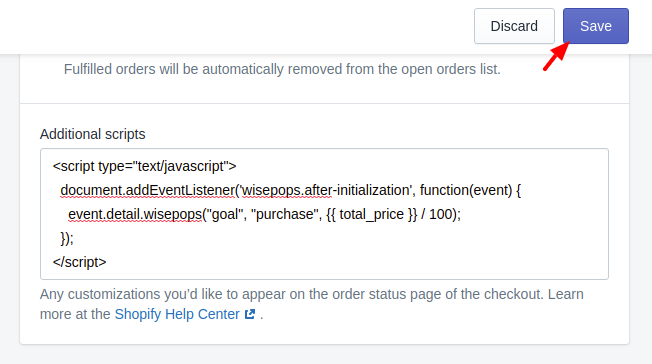This screenshot has width=652, height=364.
Task: Click function(event) in the listener line
Action: coord(466,190)
